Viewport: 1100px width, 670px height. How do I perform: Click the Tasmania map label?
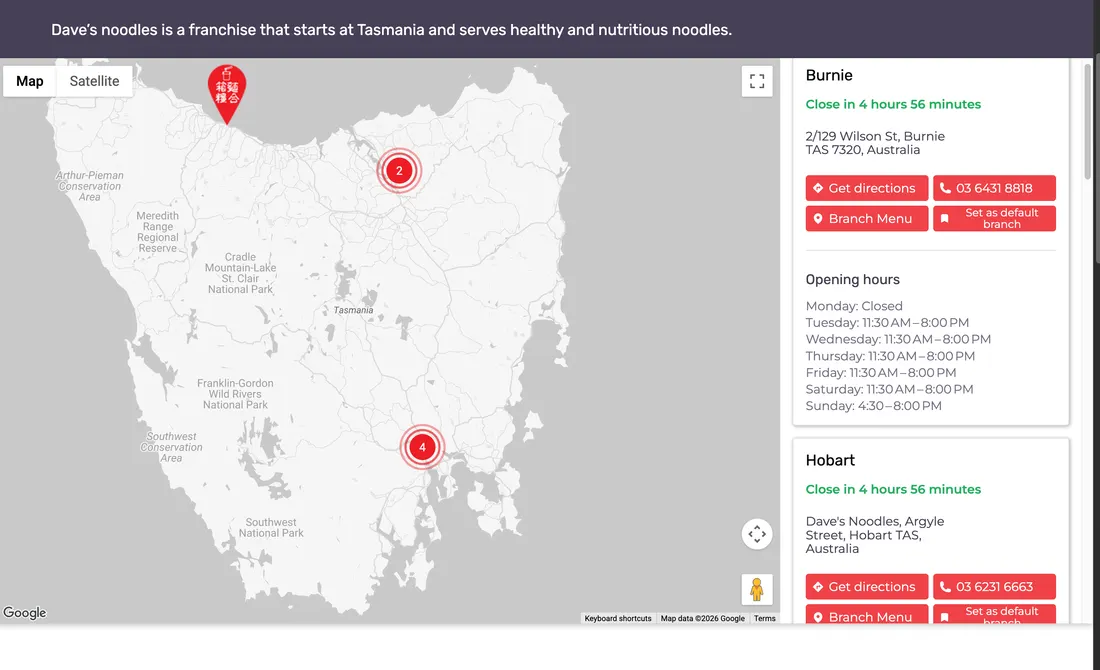(353, 310)
